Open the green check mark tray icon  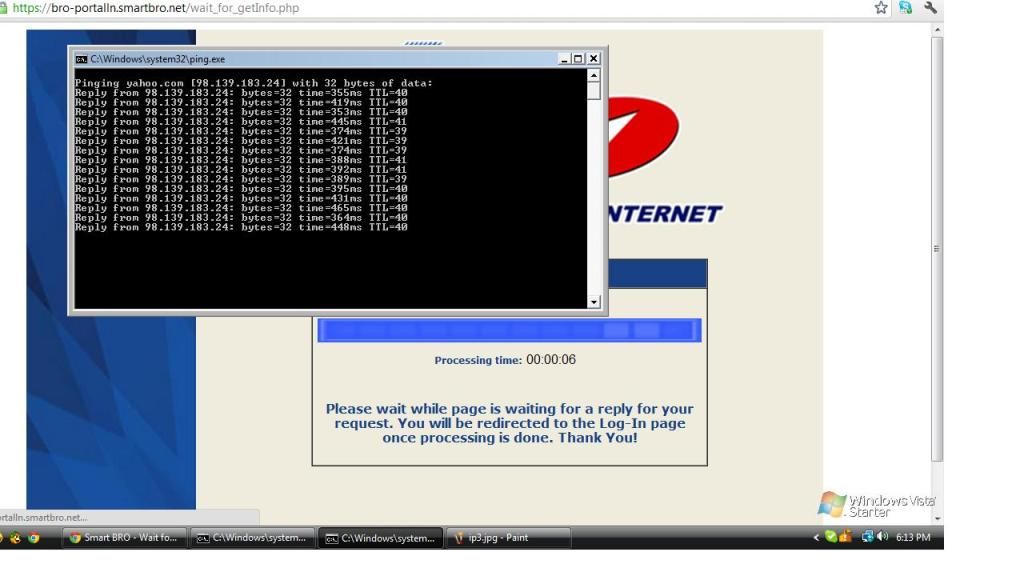[x=831, y=537]
